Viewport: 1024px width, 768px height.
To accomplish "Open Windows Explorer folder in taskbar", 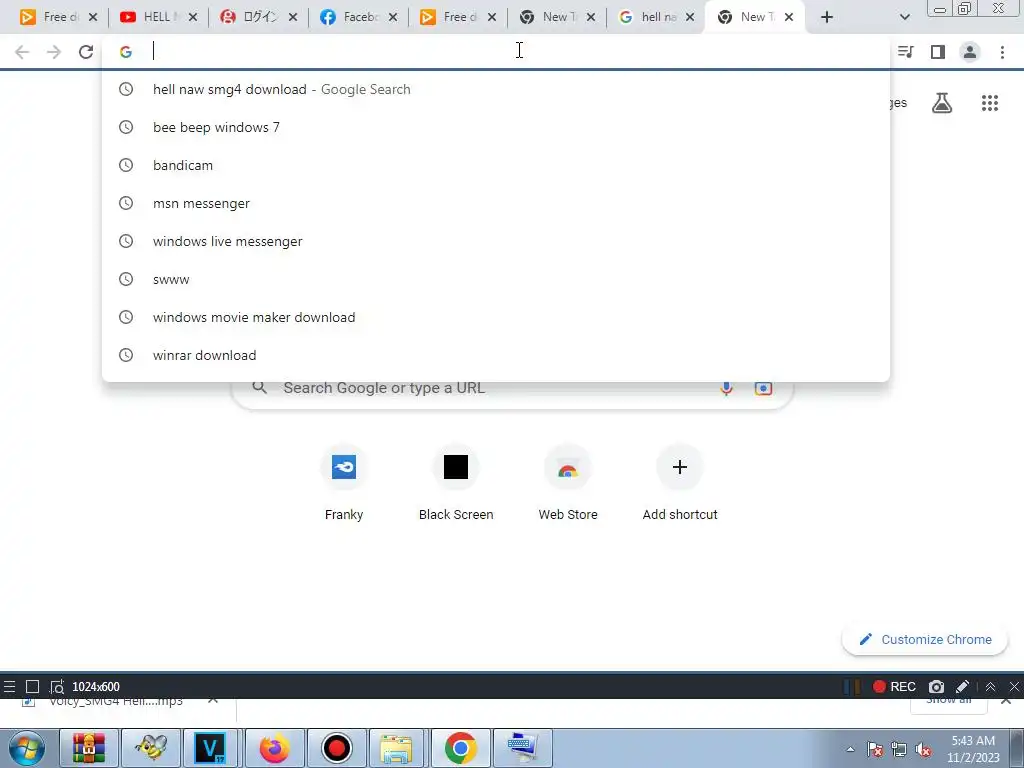I will [396, 748].
